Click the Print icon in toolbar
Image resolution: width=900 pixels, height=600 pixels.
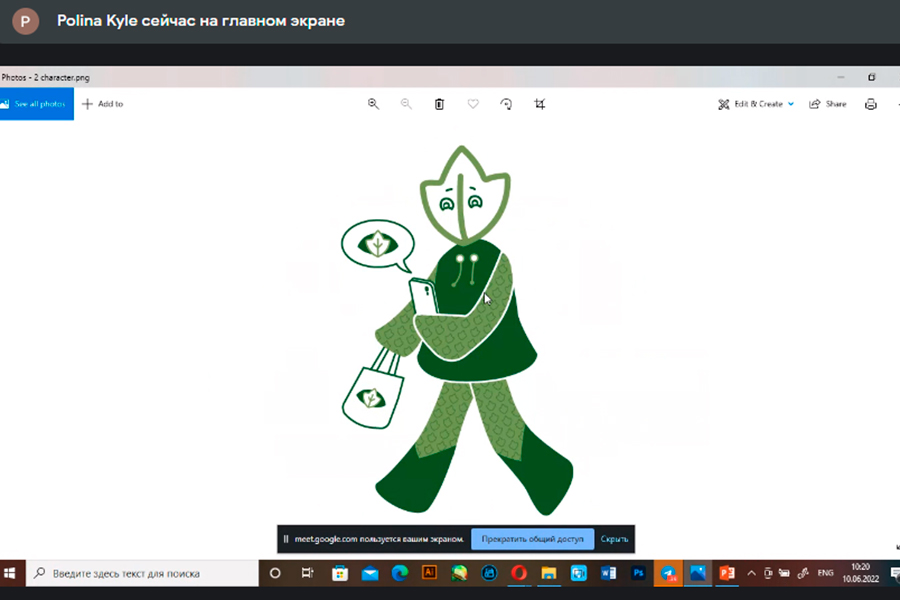pos(870,104)
